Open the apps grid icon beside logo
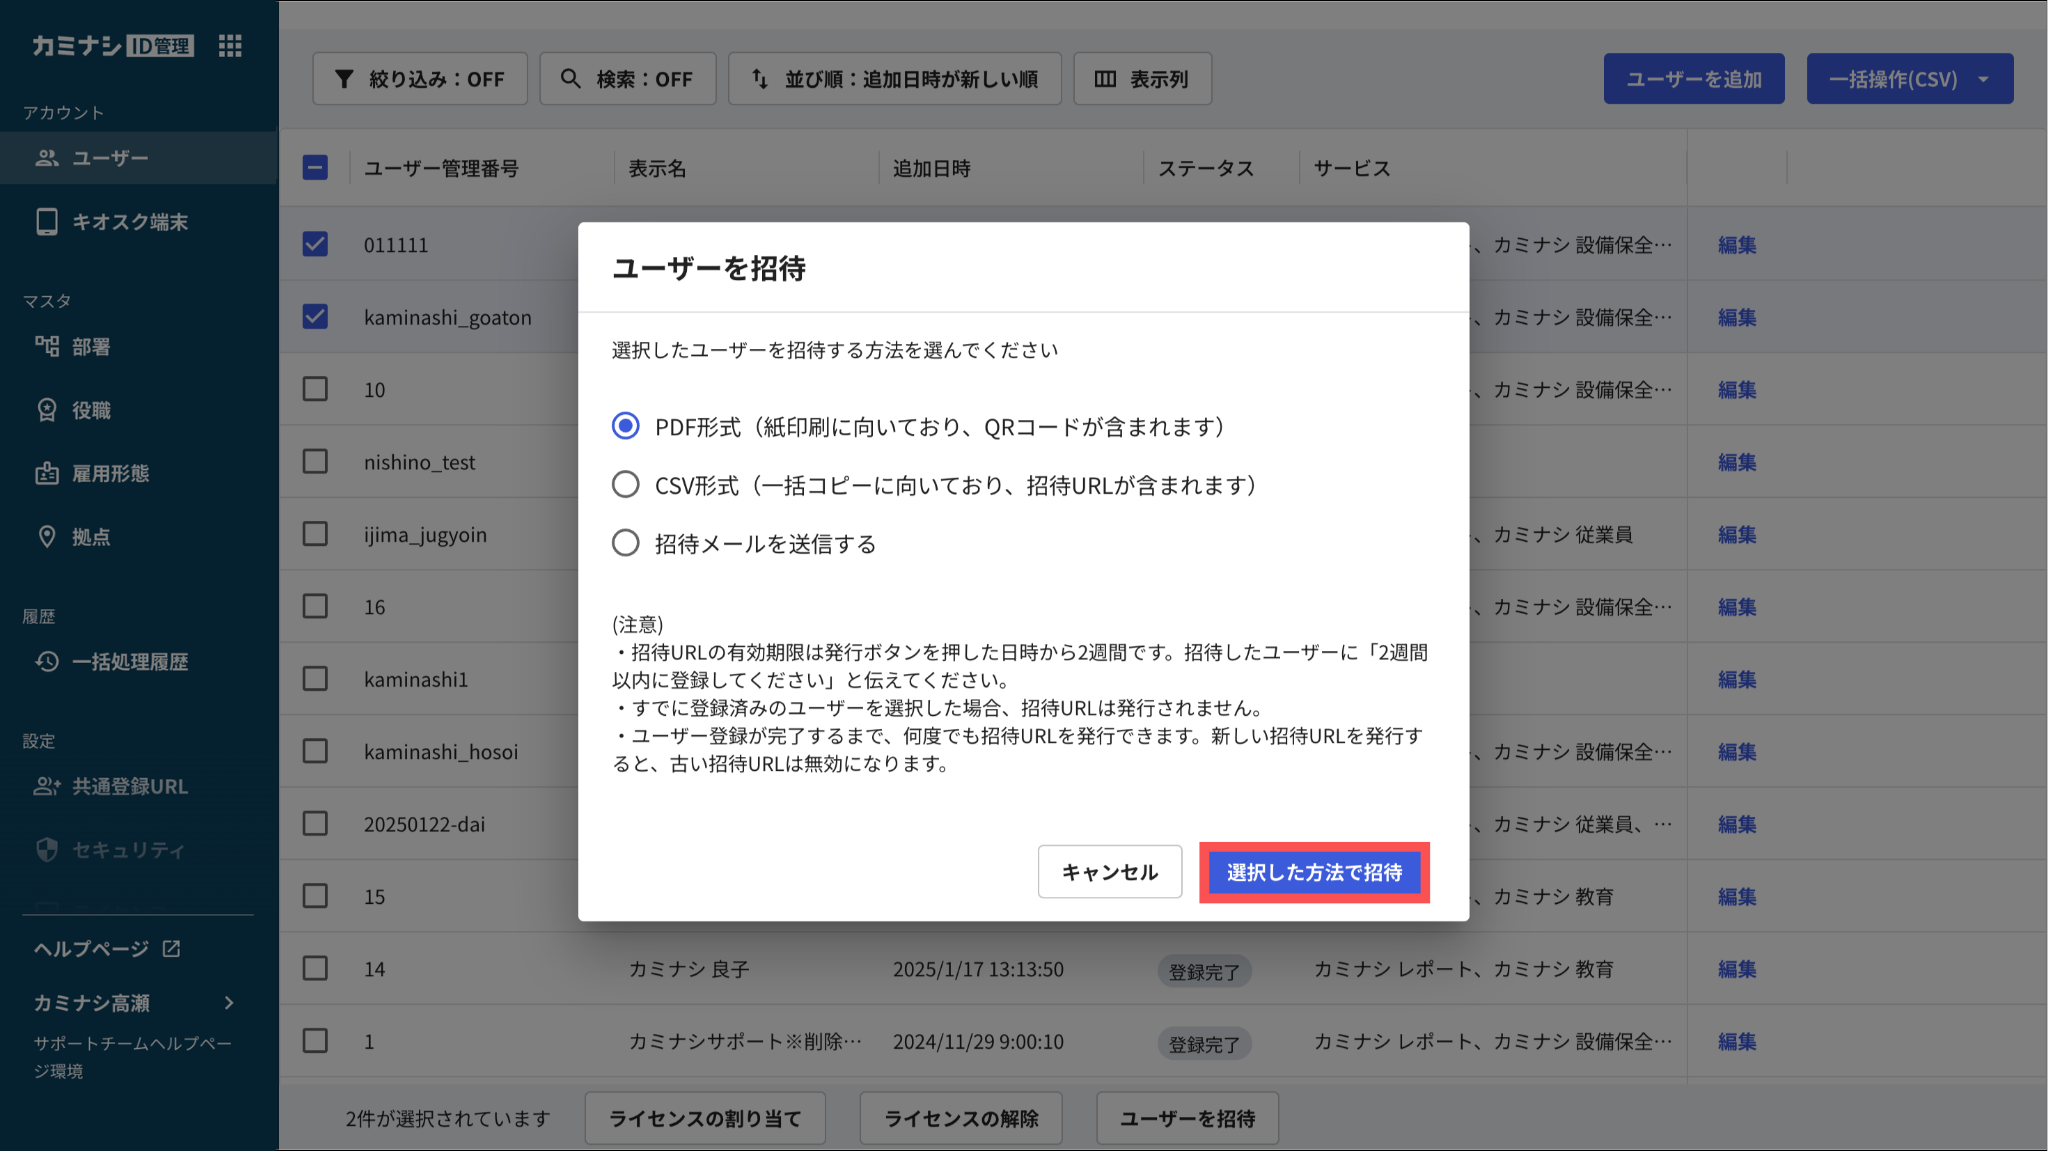Image resolution: width=2048 pixels, height=1151 pixels. (x=230, y=46)
